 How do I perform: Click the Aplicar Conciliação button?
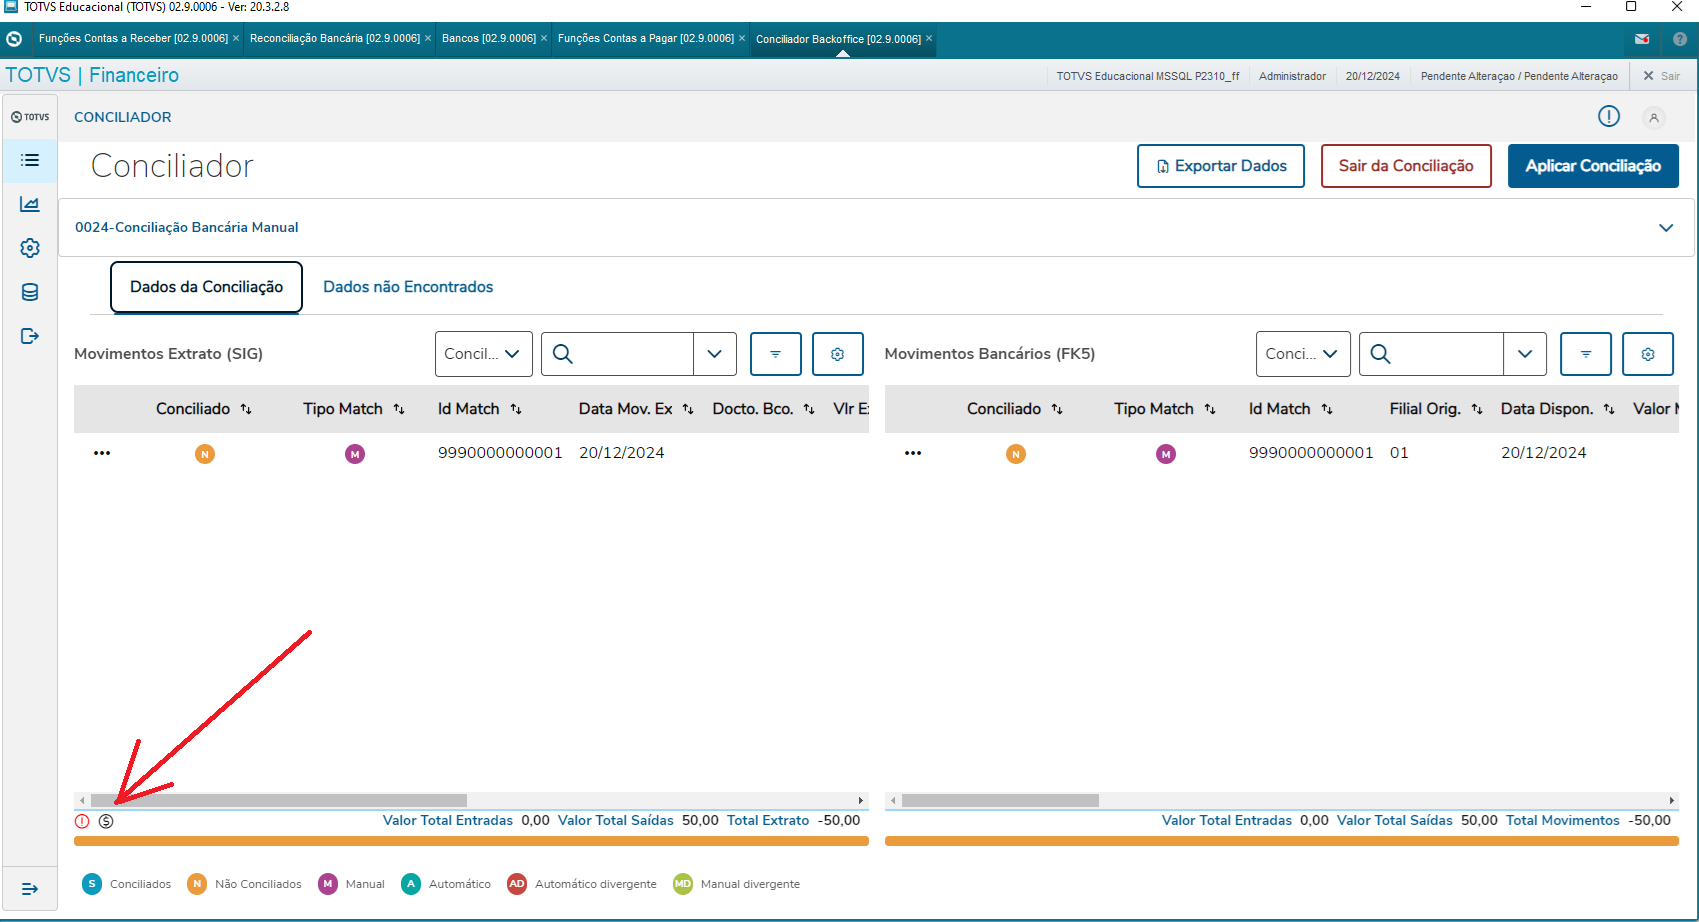[x=1592, y=166]
